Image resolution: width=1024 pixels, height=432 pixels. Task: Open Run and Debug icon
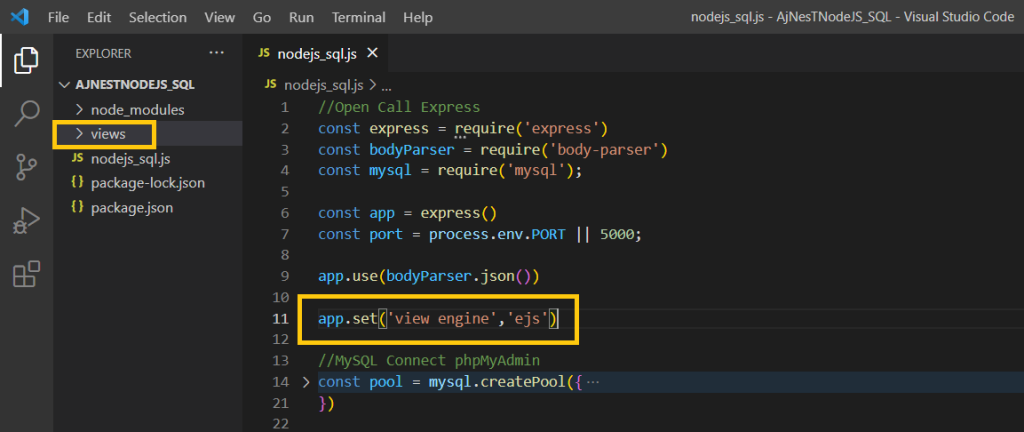(x=27, y=219)
